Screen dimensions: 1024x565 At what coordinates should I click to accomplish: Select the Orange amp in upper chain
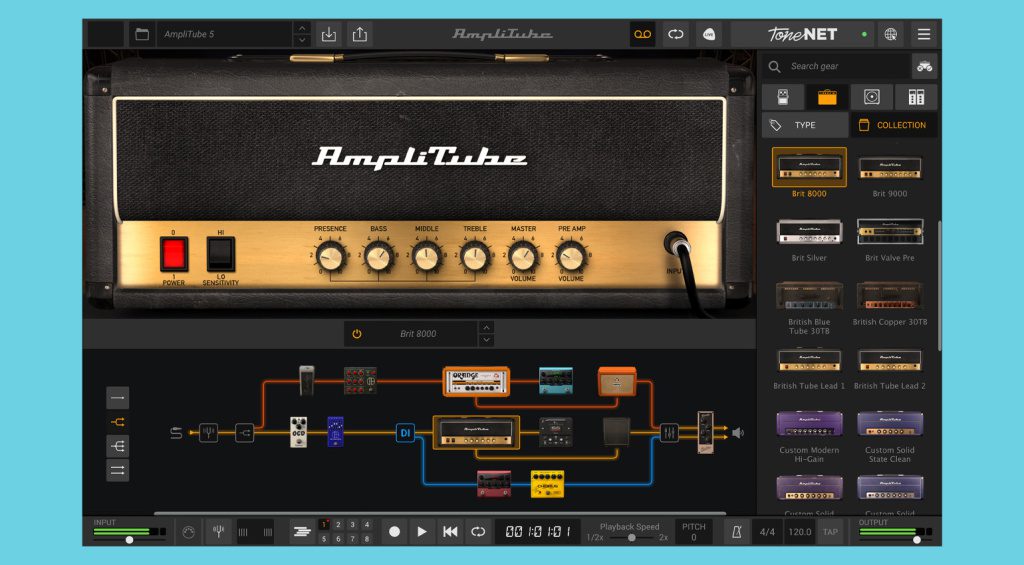tap(476, 381)
